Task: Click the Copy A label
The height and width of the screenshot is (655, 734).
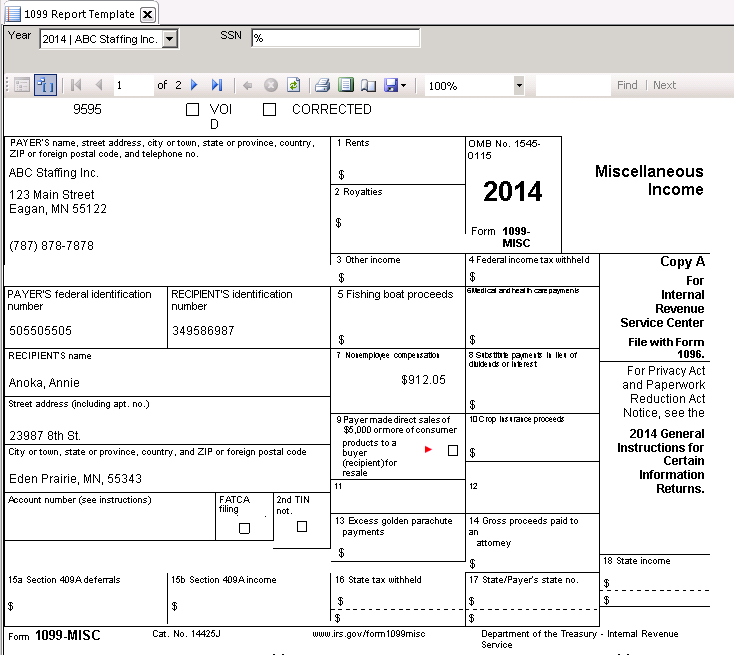Action: pos(682,261)
